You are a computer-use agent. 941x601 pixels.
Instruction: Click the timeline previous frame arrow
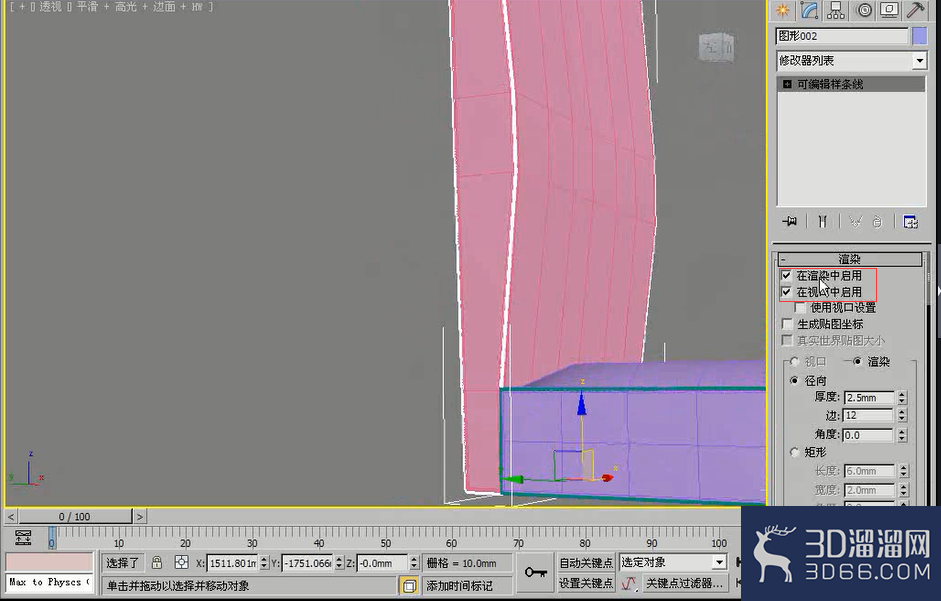click(11, 516)
